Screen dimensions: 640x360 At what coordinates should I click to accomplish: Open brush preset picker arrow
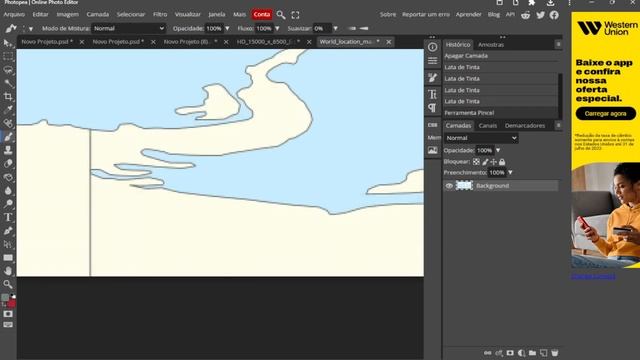31,29
